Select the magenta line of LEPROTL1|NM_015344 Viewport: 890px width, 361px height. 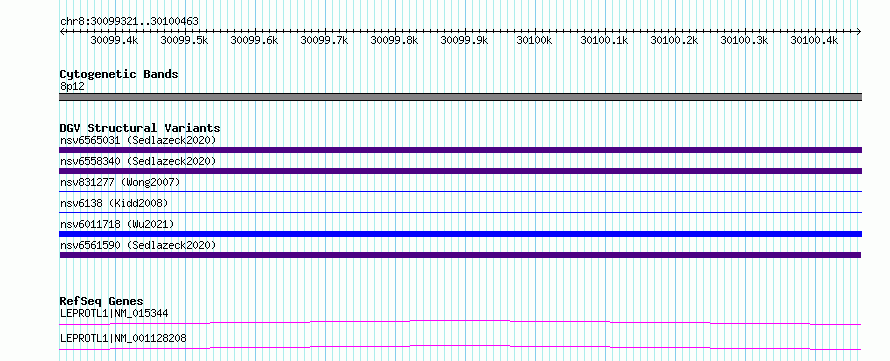pyautogui.click(x=460, y=322)
